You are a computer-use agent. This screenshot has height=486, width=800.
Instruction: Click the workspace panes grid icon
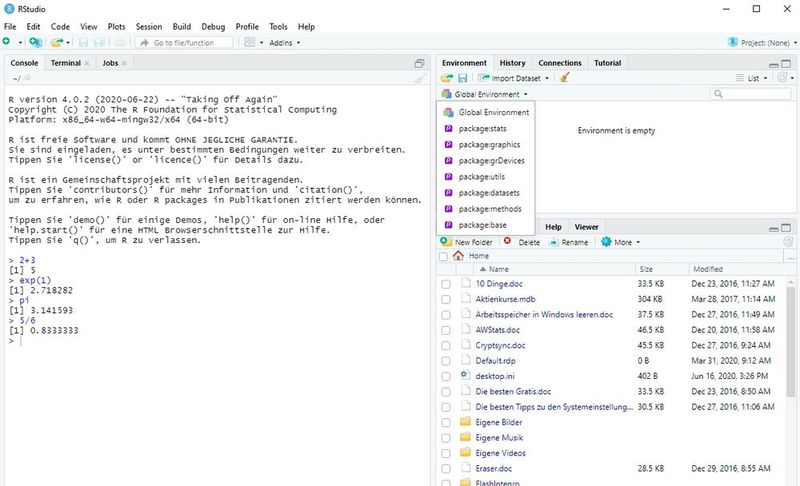[249, 42]
